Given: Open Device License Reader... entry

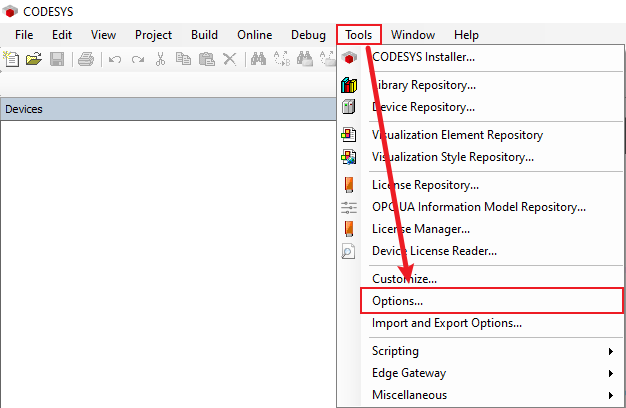Looking at the screenshot, I should (x=480, y=251).
